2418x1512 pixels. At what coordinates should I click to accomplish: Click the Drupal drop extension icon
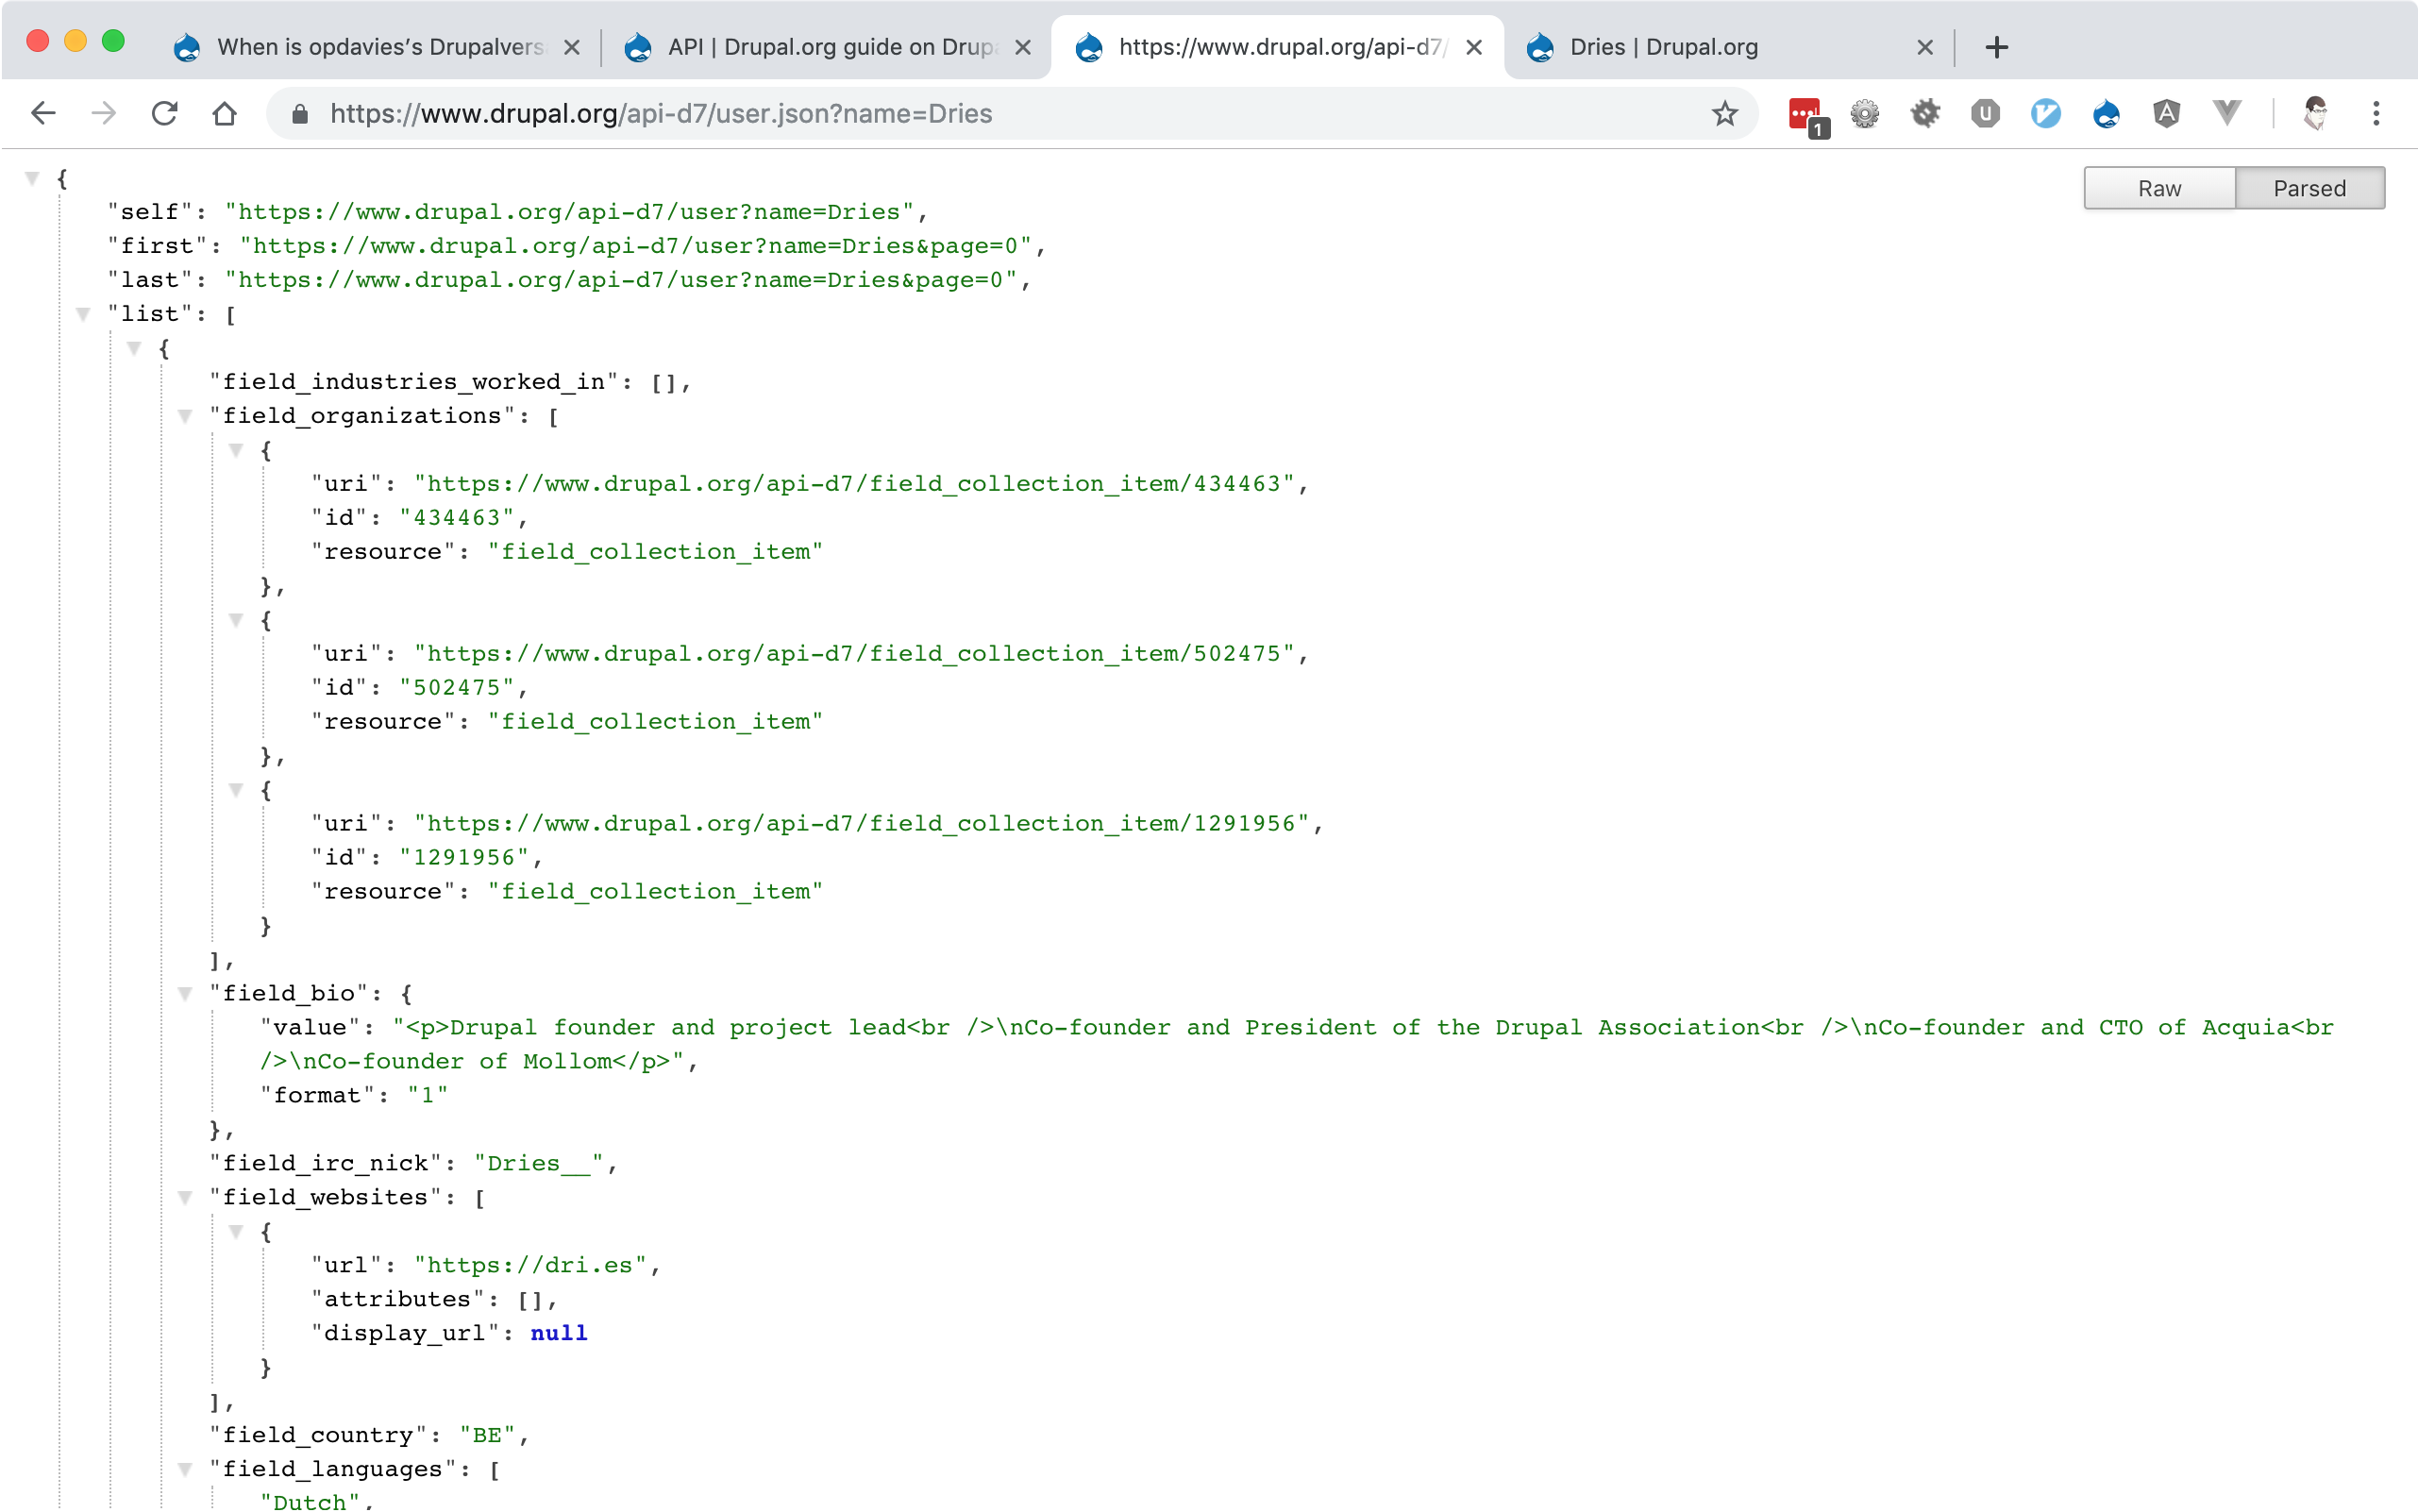[2106, 113]
